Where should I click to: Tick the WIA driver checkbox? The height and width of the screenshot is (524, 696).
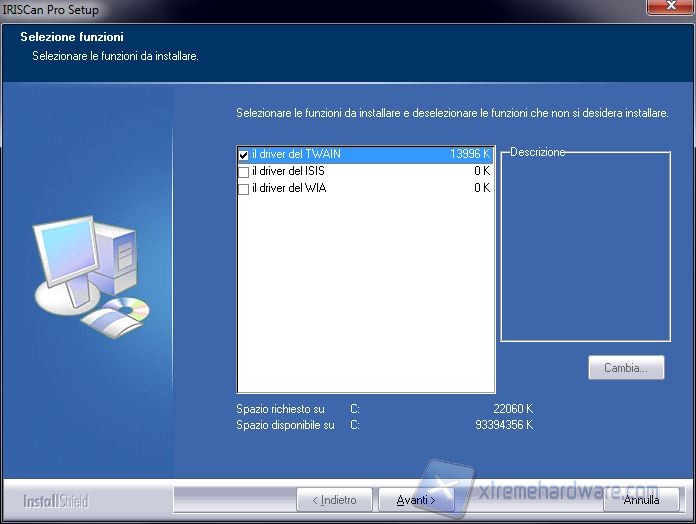pyautogui.click(x=243, y=188)
